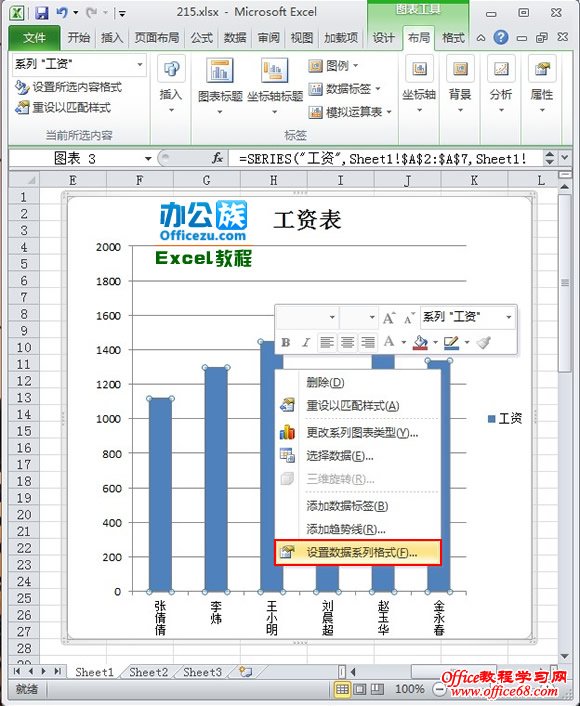Viewport: 580px width, 706px height.
Task: Expand the formula bar with the double-chevron button
Action: (565, 158)
